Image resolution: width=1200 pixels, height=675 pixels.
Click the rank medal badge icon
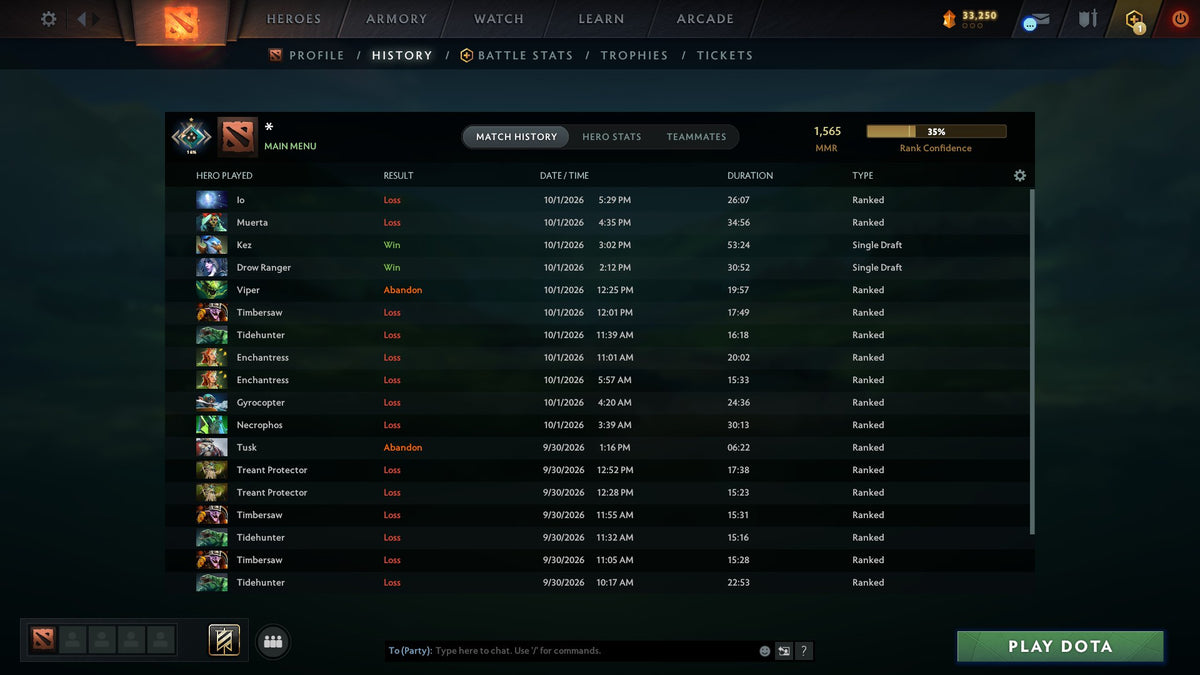[190, 137]
